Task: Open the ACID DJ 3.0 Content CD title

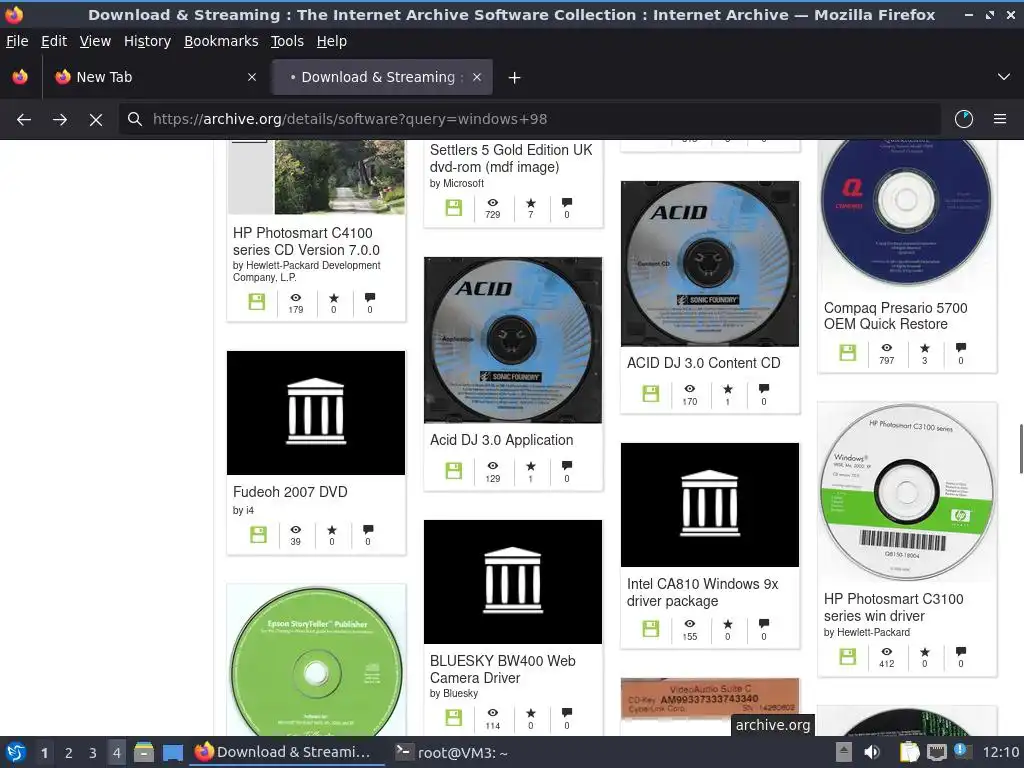Action: click(x=703, y=363)
